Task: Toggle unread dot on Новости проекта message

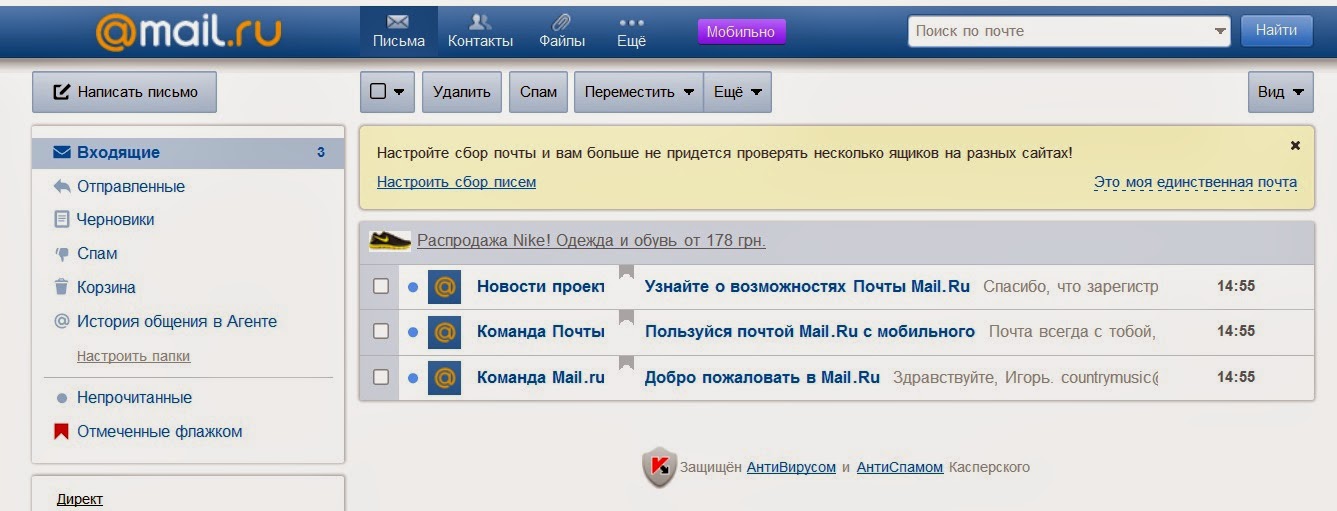Action: 413,287
